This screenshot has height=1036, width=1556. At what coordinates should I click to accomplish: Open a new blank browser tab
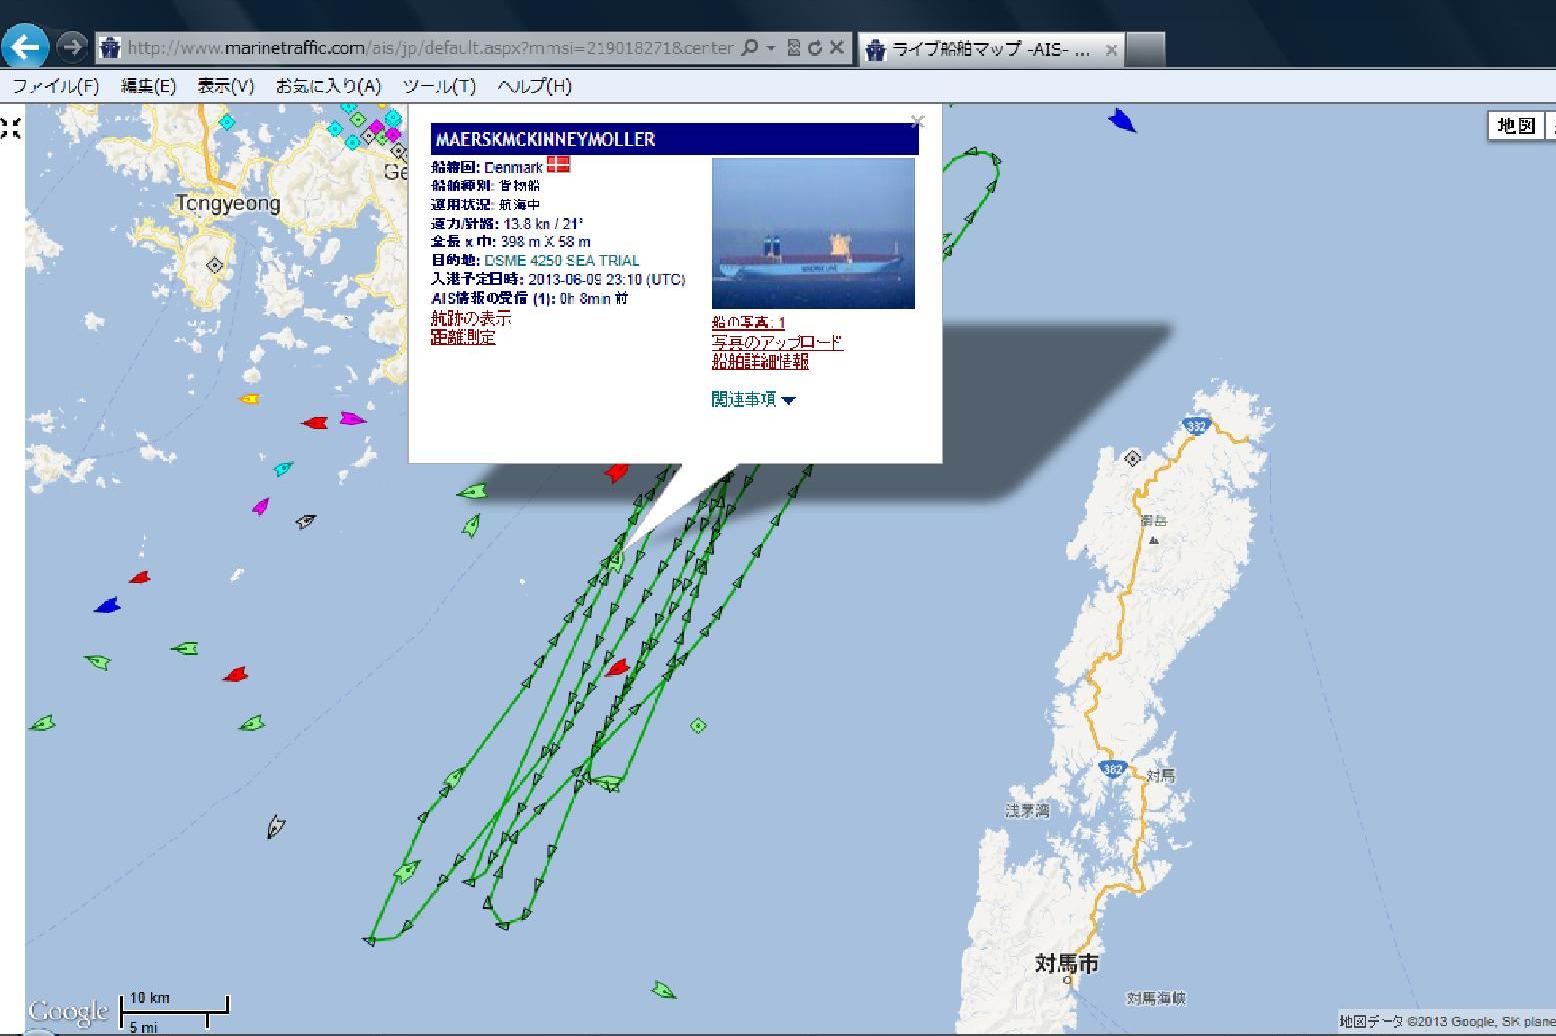[1146, 49]
